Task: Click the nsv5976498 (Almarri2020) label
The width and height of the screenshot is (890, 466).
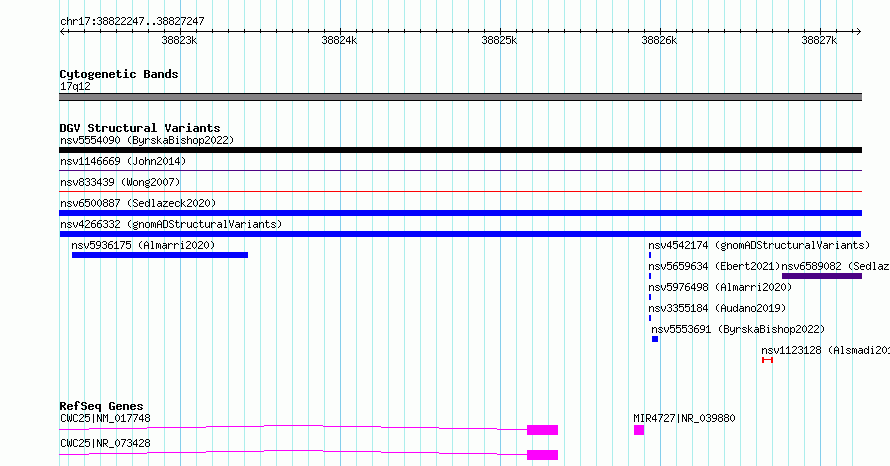Action: [x=720, y=287]
